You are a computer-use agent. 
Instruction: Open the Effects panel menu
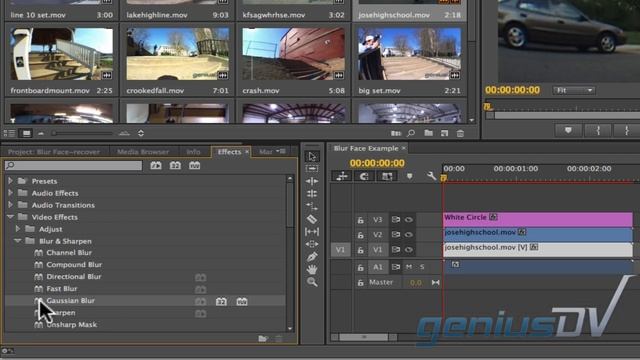[280, 151]
